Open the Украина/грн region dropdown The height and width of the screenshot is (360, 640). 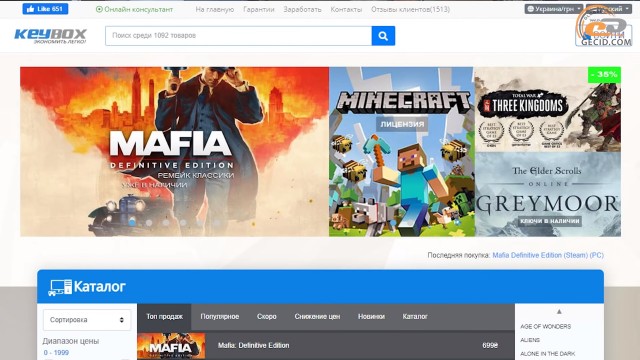click(553, 9)
